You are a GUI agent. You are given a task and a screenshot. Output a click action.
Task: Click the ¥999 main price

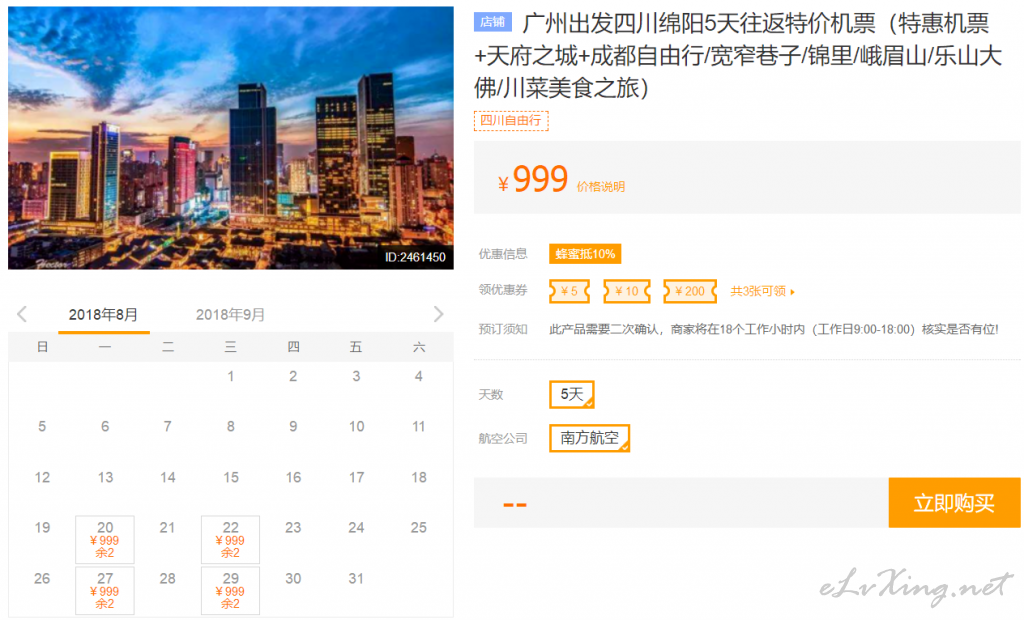click(x=533, y=179)
